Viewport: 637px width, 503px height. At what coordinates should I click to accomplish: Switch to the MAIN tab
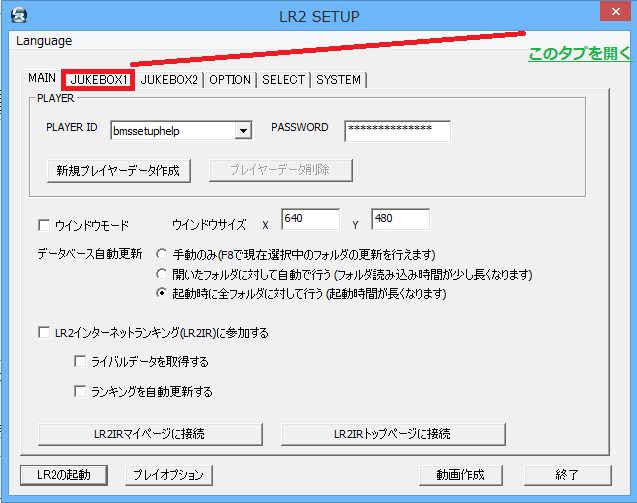[x=41, y=78]
